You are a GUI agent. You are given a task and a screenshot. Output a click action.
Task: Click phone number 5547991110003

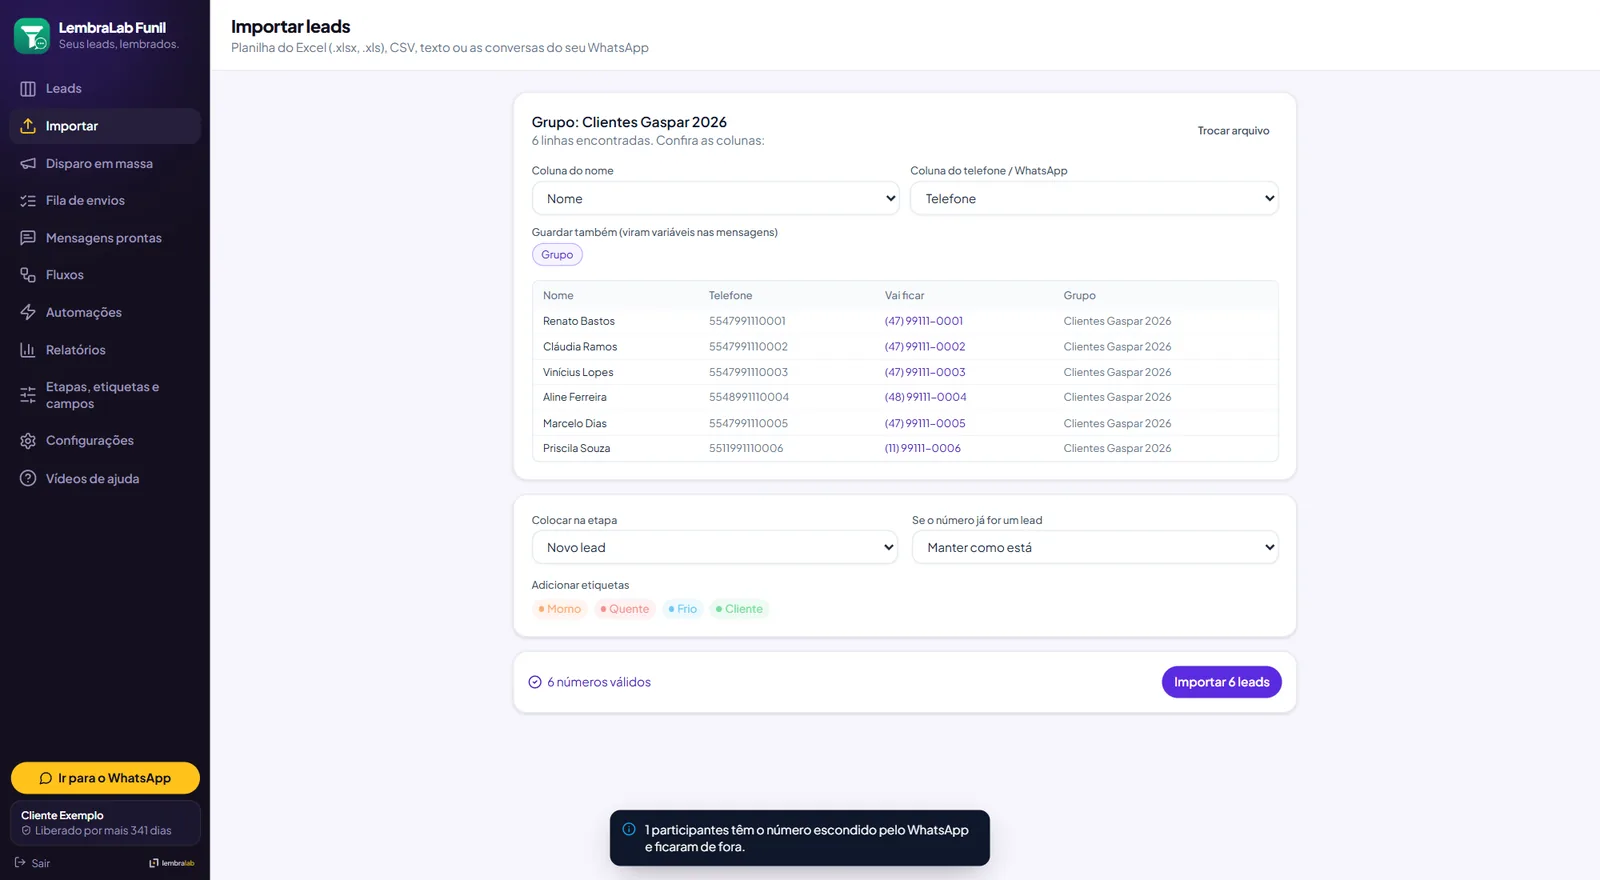tap(748, 372)
